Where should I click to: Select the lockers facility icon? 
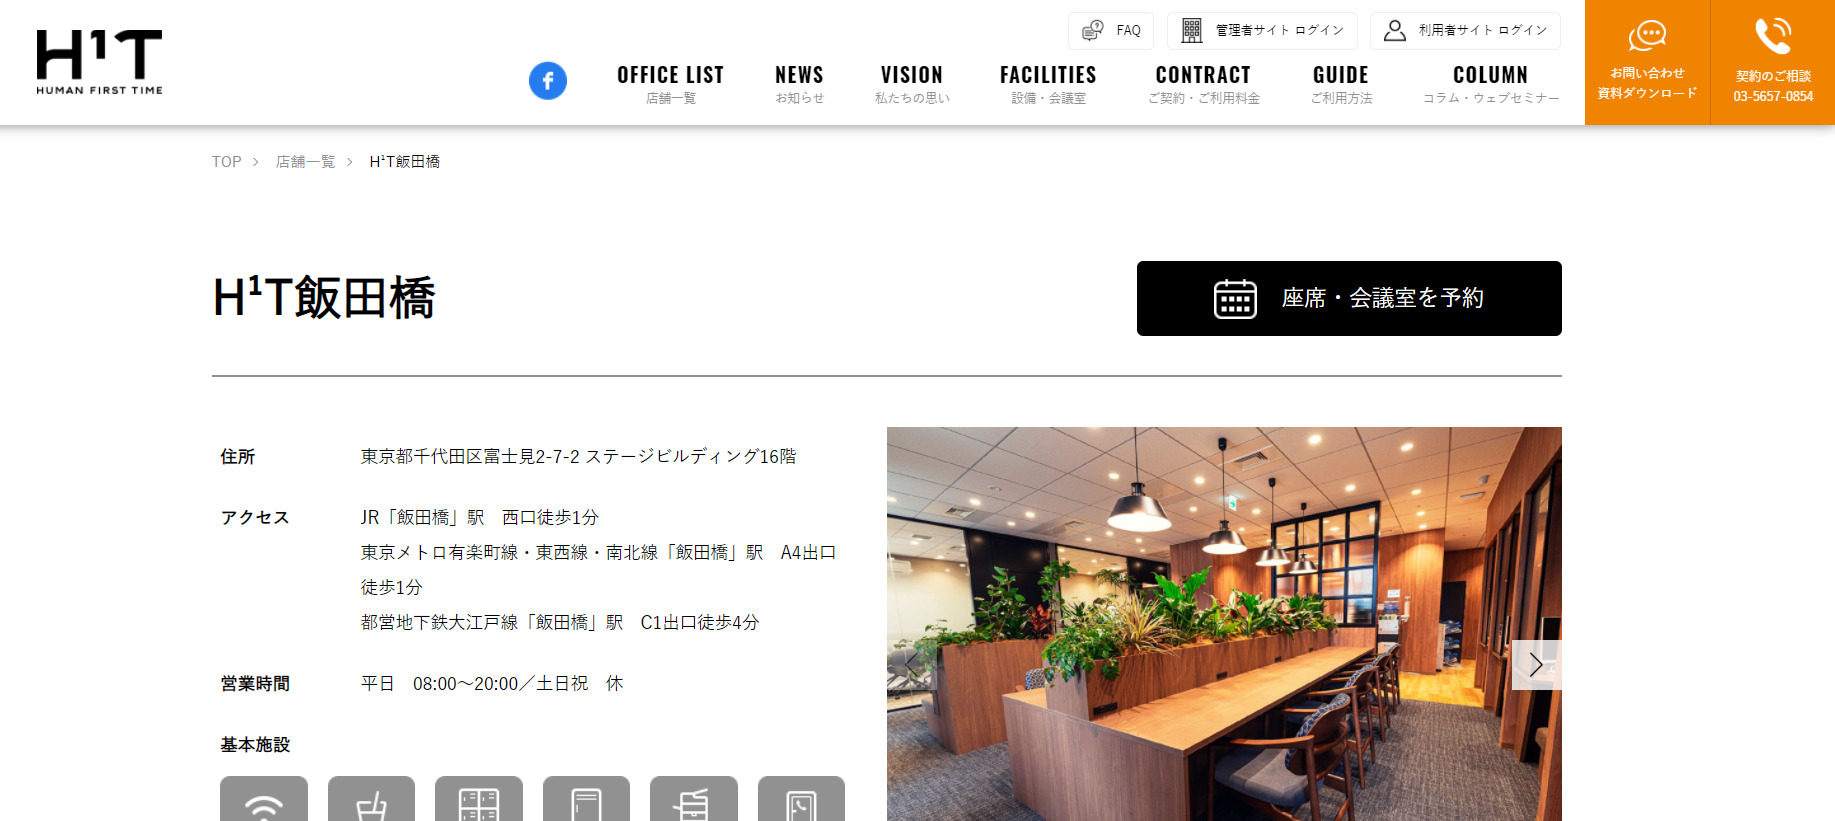point(479,799)
